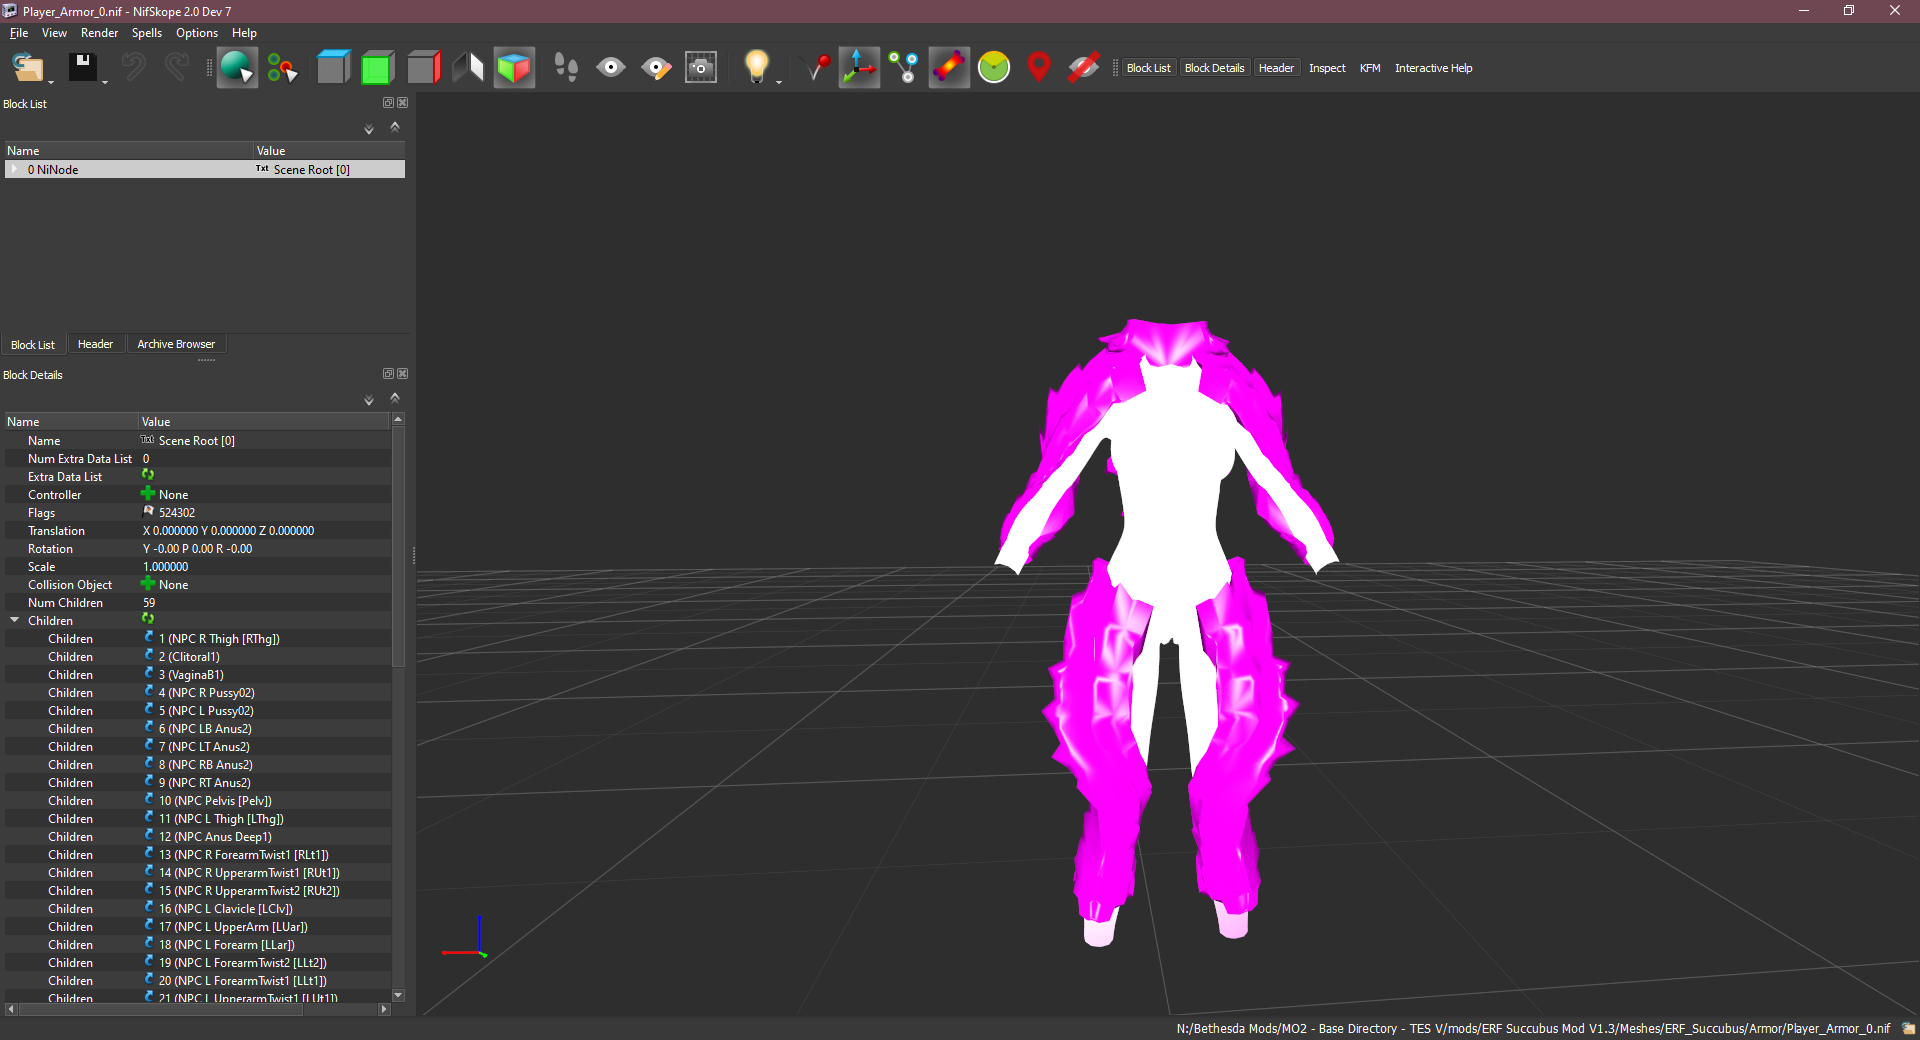The height and width of the screenshot is (1040, 1920).
Task: Click the Block Details horizontal scrollbar
Action: [x=197, y=1010]
